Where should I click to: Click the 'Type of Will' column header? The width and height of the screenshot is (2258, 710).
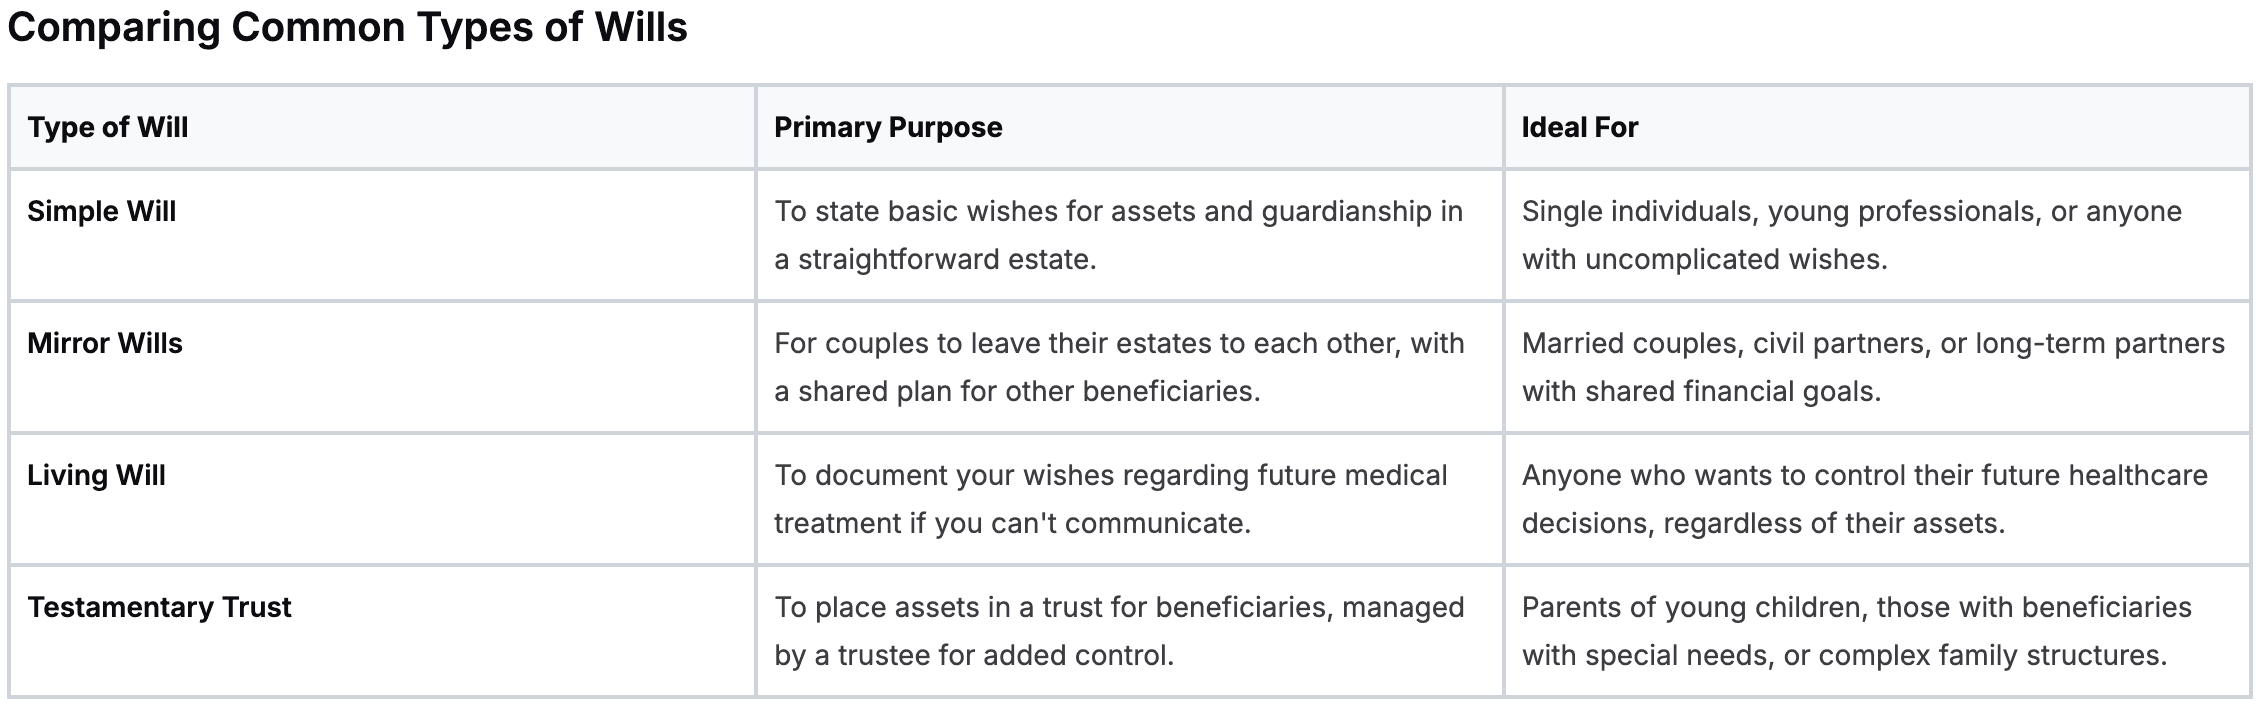click(108, 127)
